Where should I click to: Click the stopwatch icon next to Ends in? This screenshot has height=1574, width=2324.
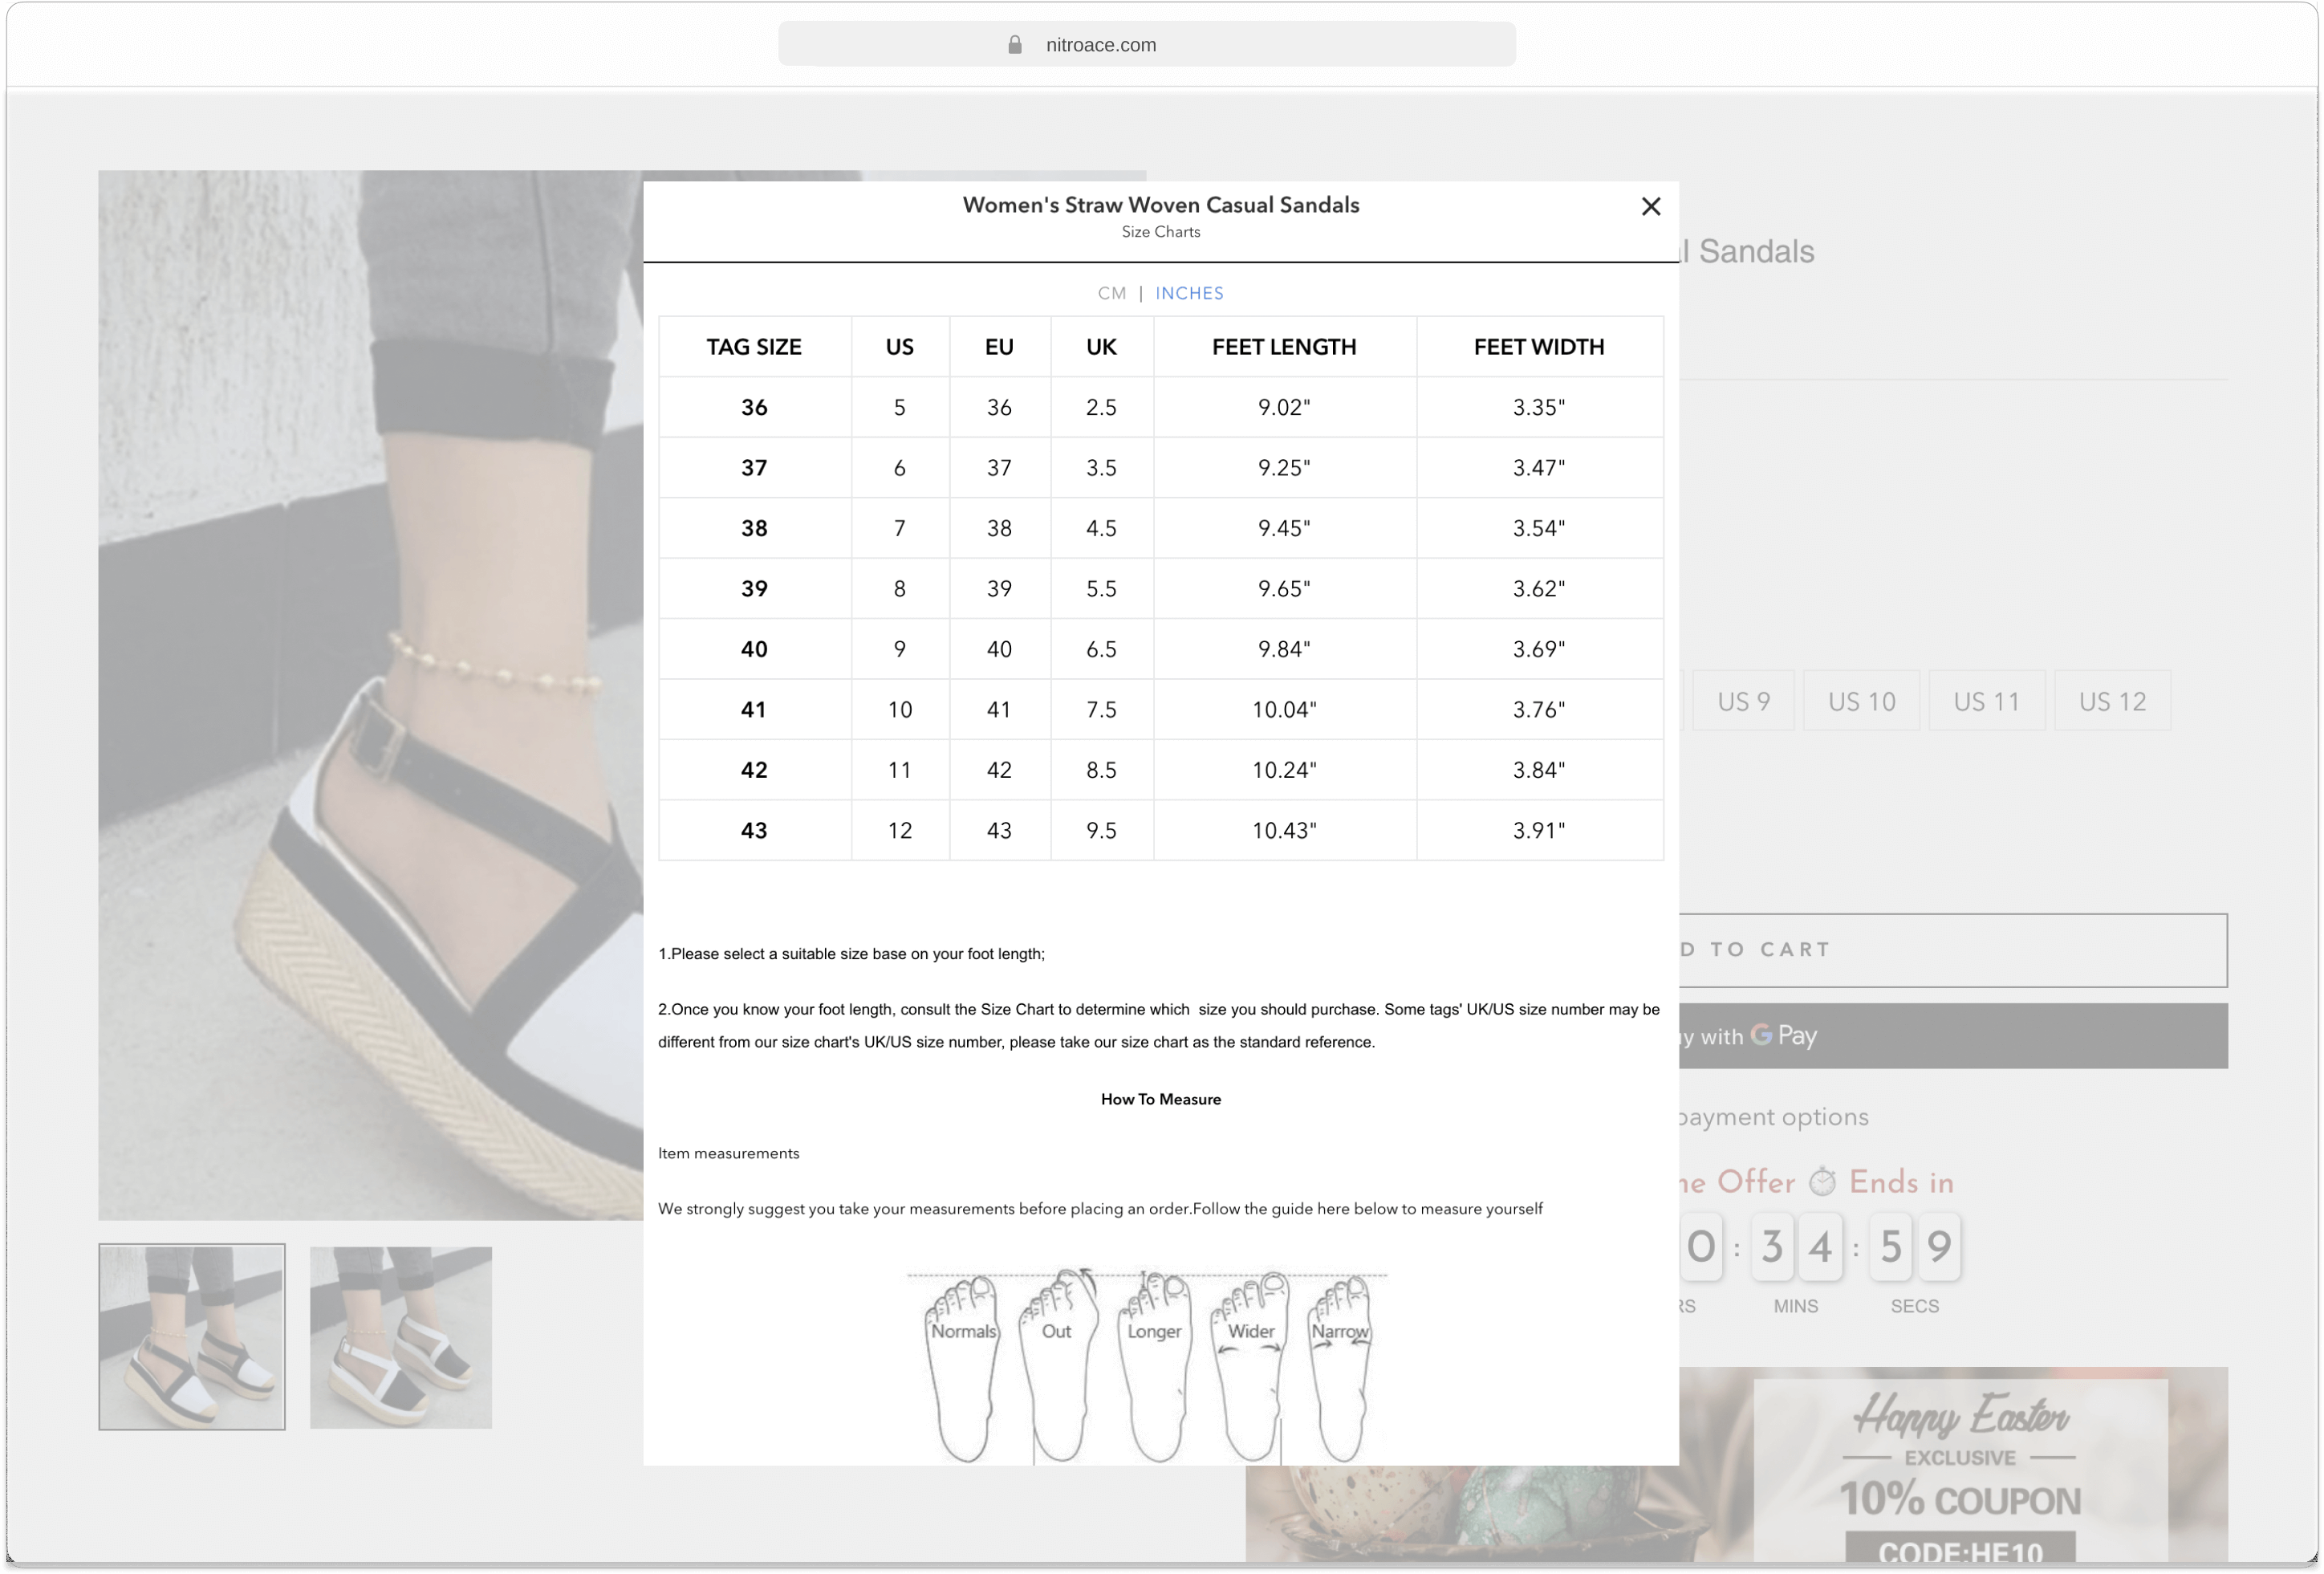pyautogui.click(x=1824, y=1181)
